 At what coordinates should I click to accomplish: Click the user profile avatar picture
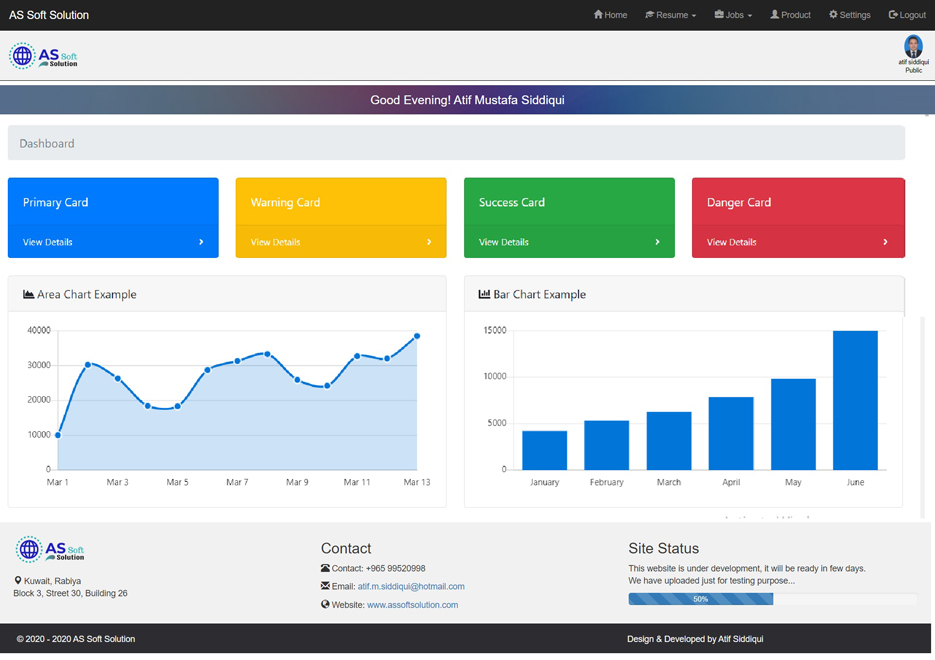pyautogui.click(x=913, y=47)
